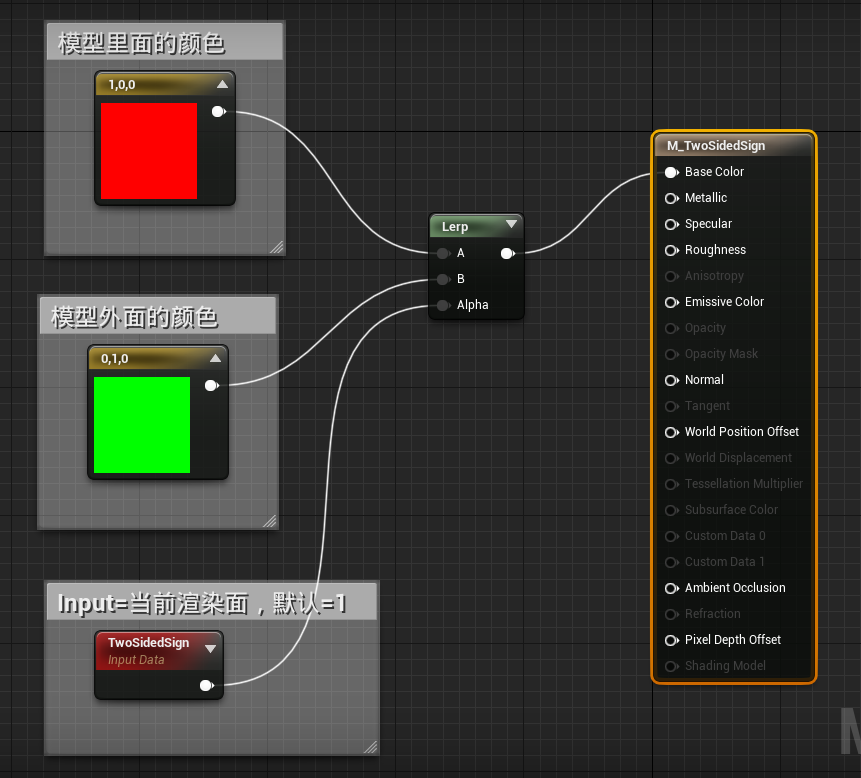Click the Pixel Depth Offset pin
Screen dimensions: 861x778
[x=671, y=640]
